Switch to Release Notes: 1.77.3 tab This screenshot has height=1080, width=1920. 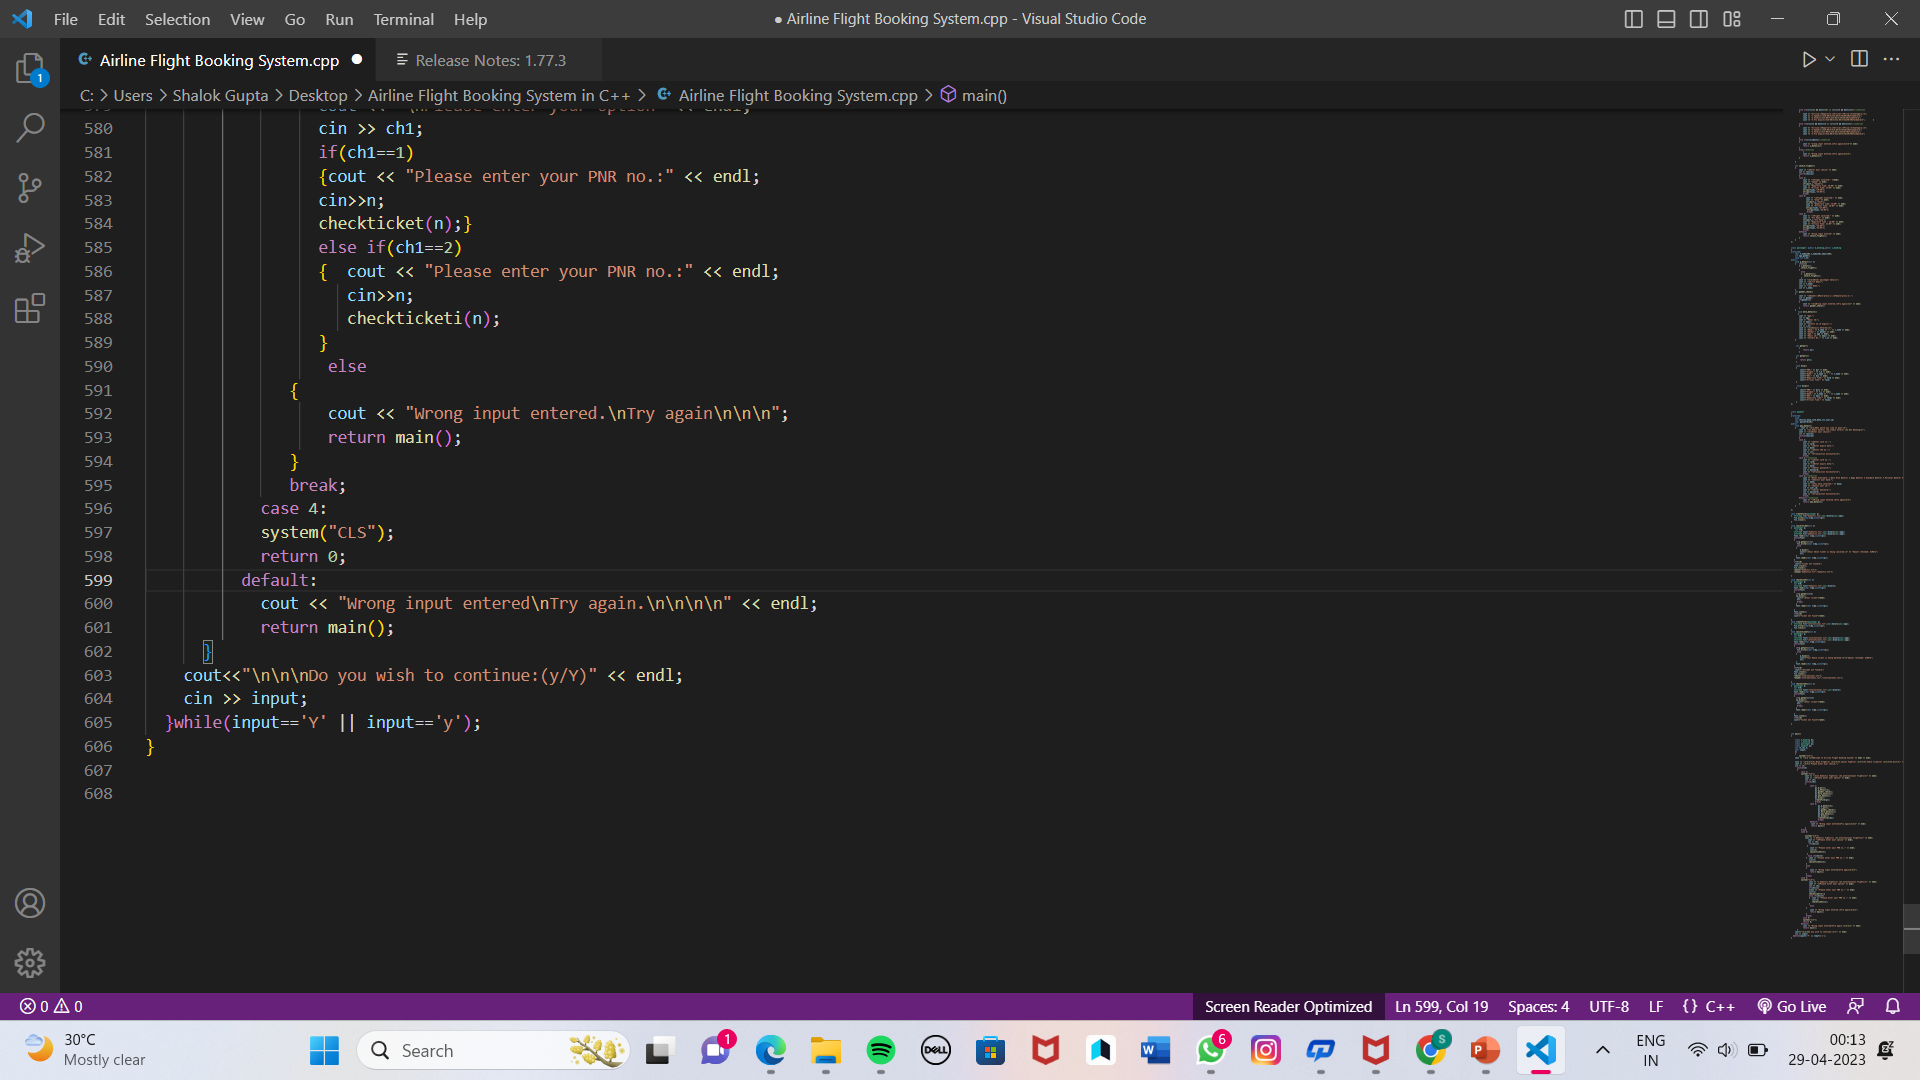pos(490,60)
